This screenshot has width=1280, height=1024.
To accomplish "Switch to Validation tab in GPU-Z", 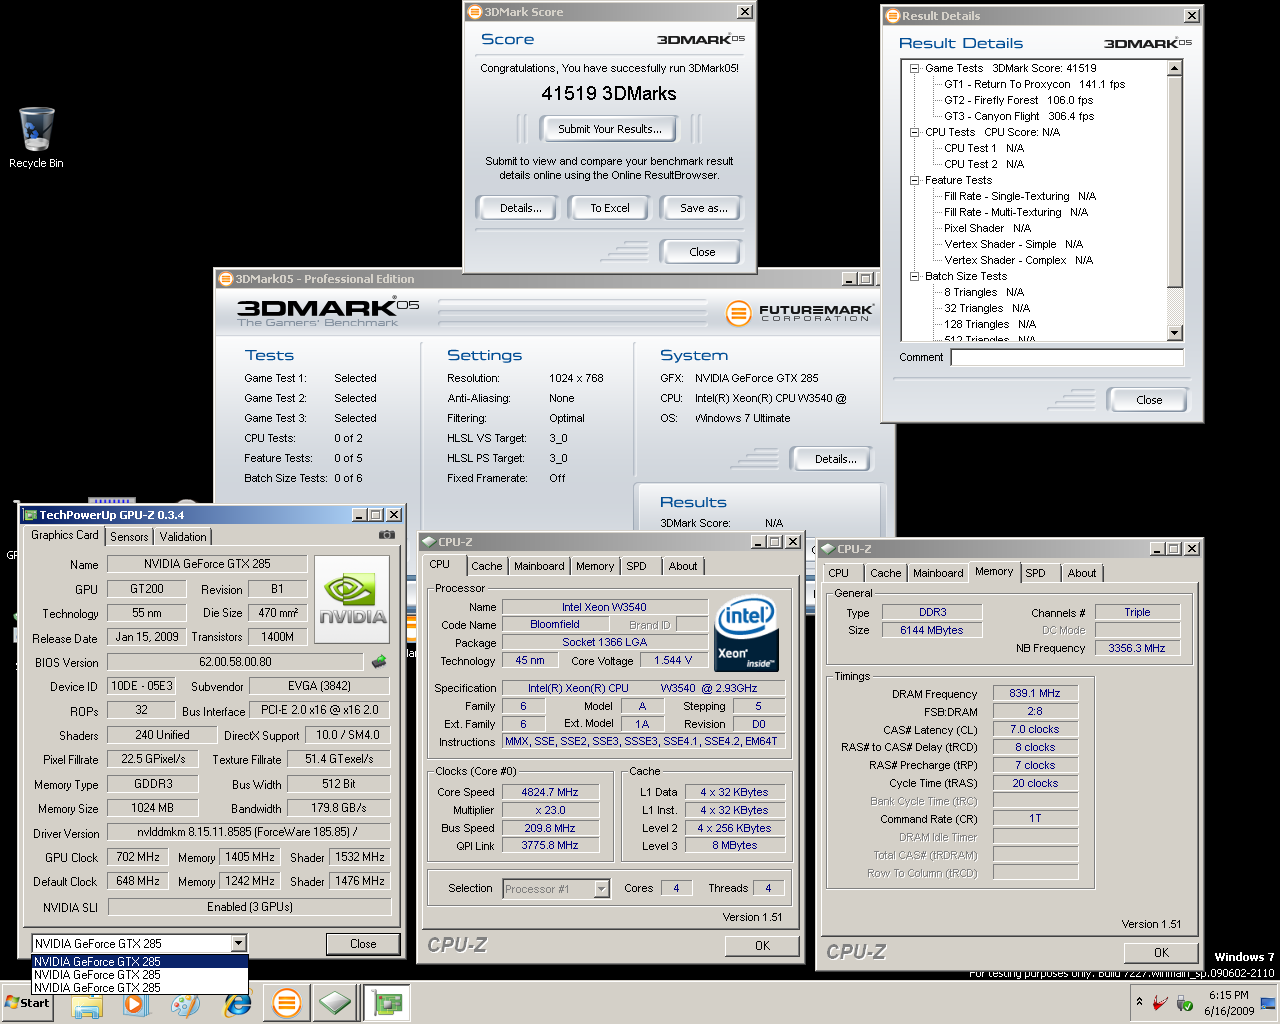I will pos(183,537).
